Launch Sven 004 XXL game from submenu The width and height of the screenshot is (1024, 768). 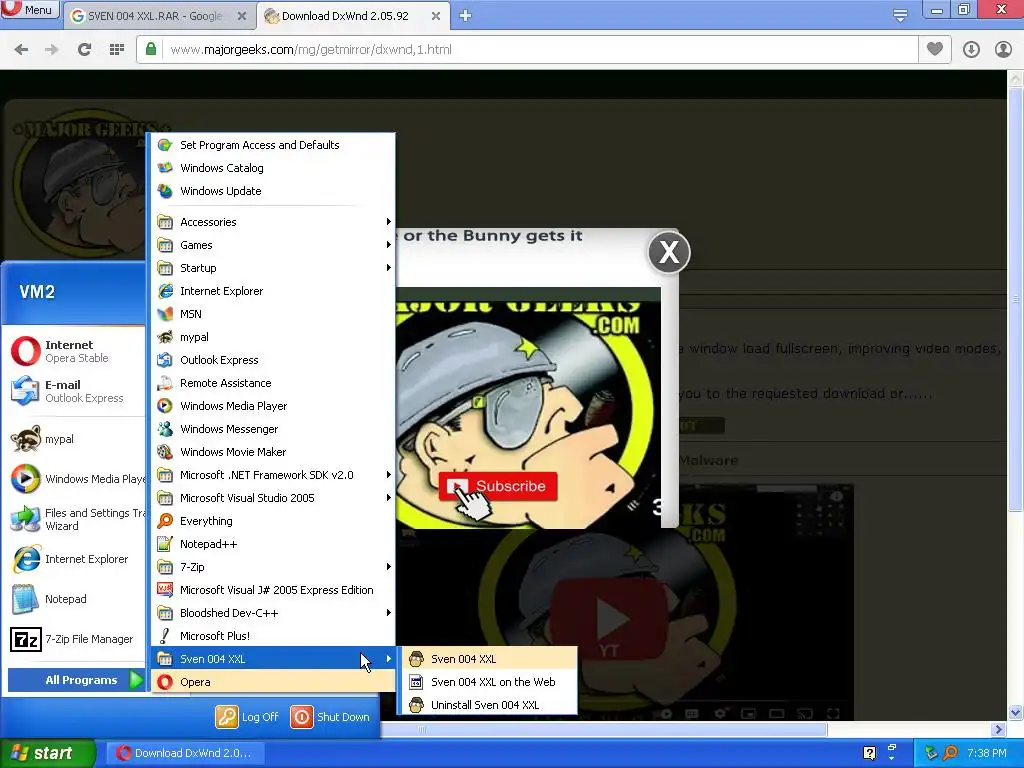pos(488,659)
